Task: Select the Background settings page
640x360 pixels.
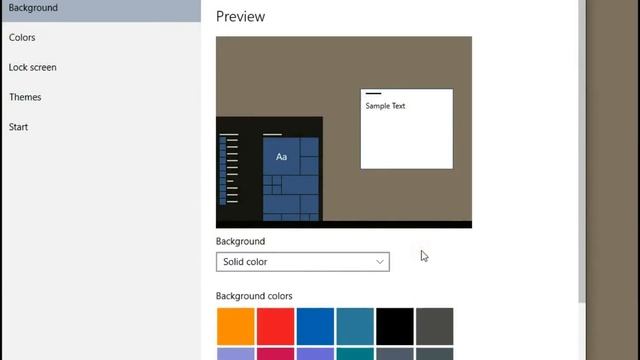Action: [x=101, y=10]
